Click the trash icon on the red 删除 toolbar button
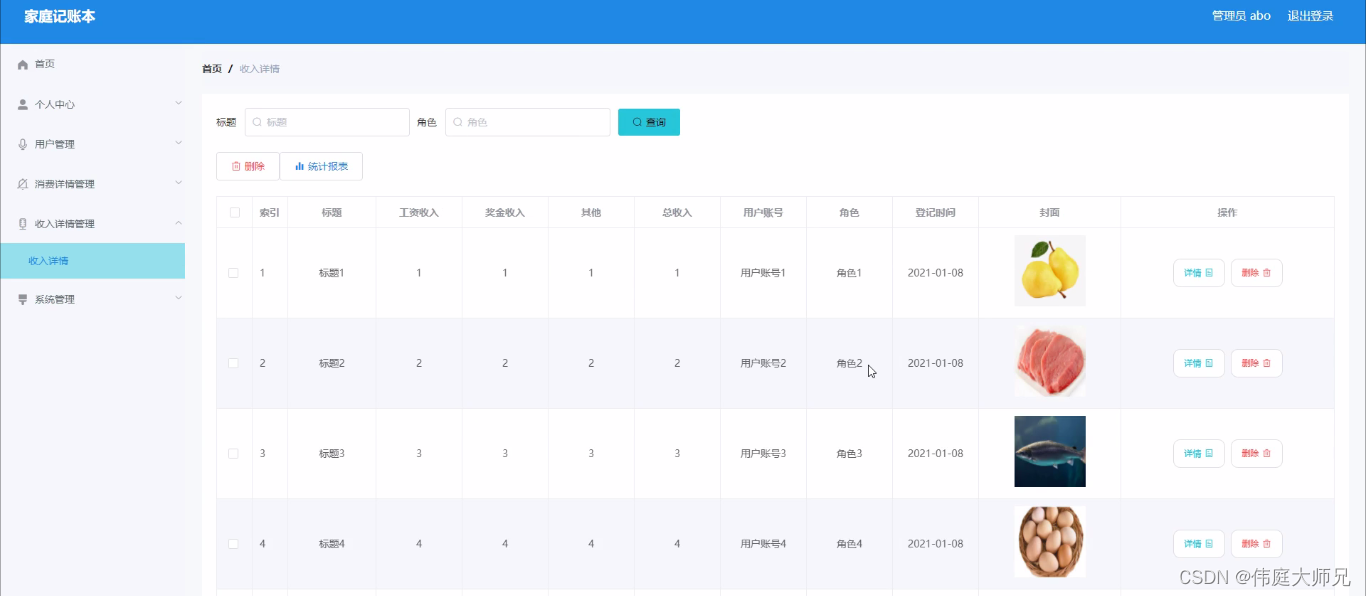The height and width of the screenshot is (596, 1366). [x=236, y=166]
